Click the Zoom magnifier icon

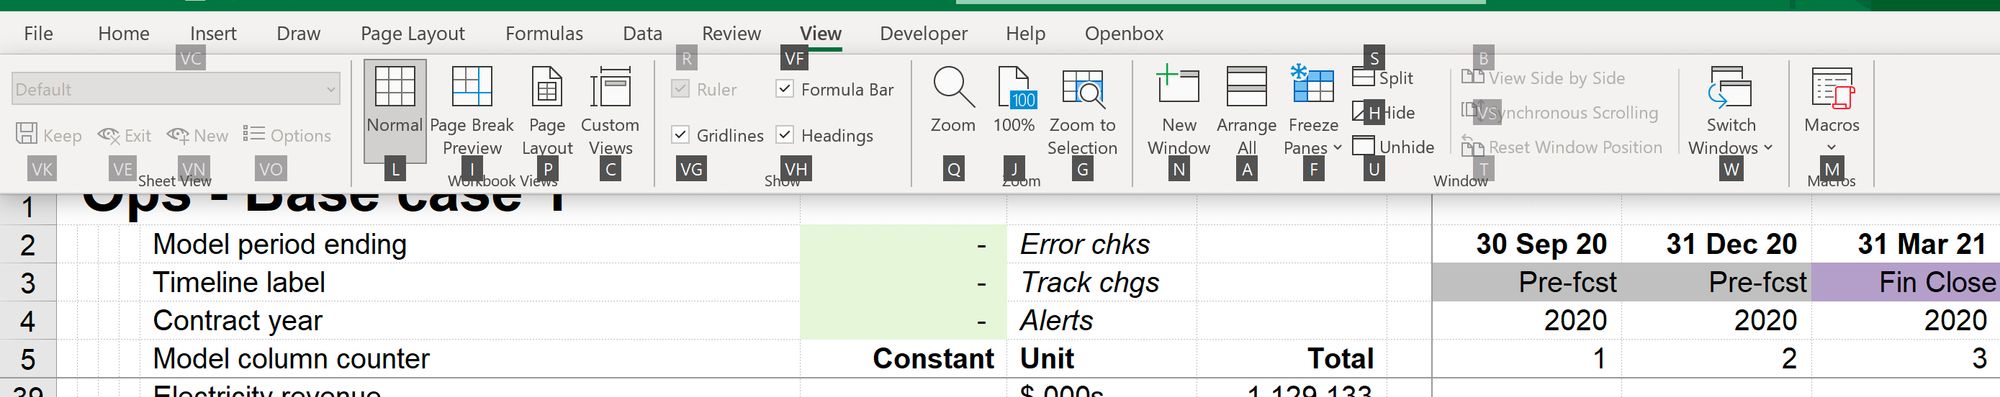953,87
